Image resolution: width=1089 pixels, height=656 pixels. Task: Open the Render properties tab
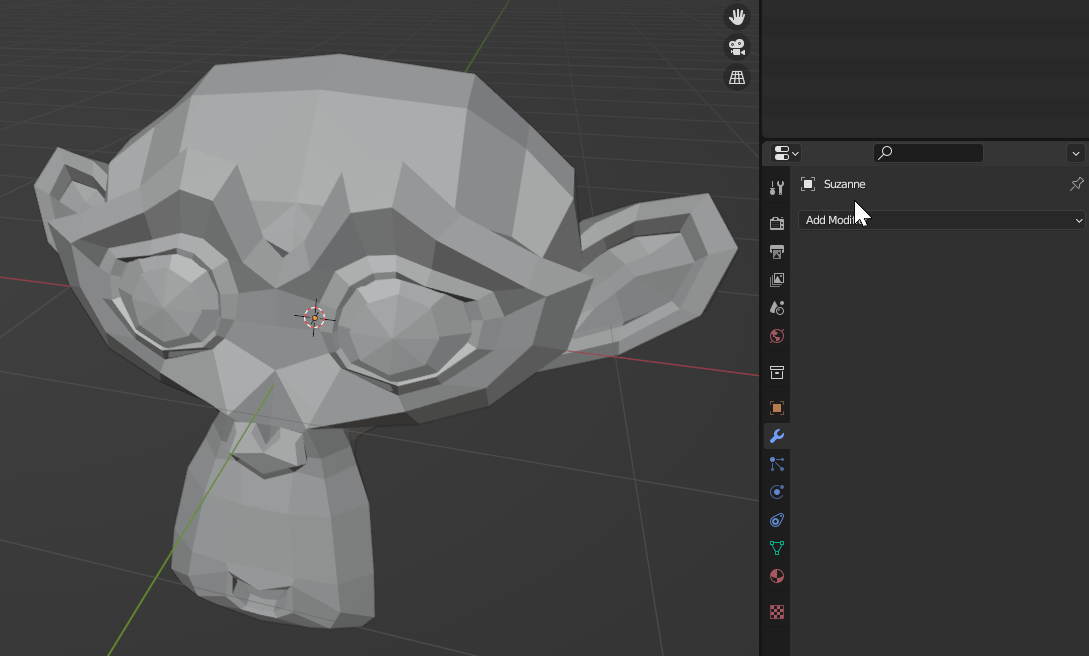(x=776, y=223)
